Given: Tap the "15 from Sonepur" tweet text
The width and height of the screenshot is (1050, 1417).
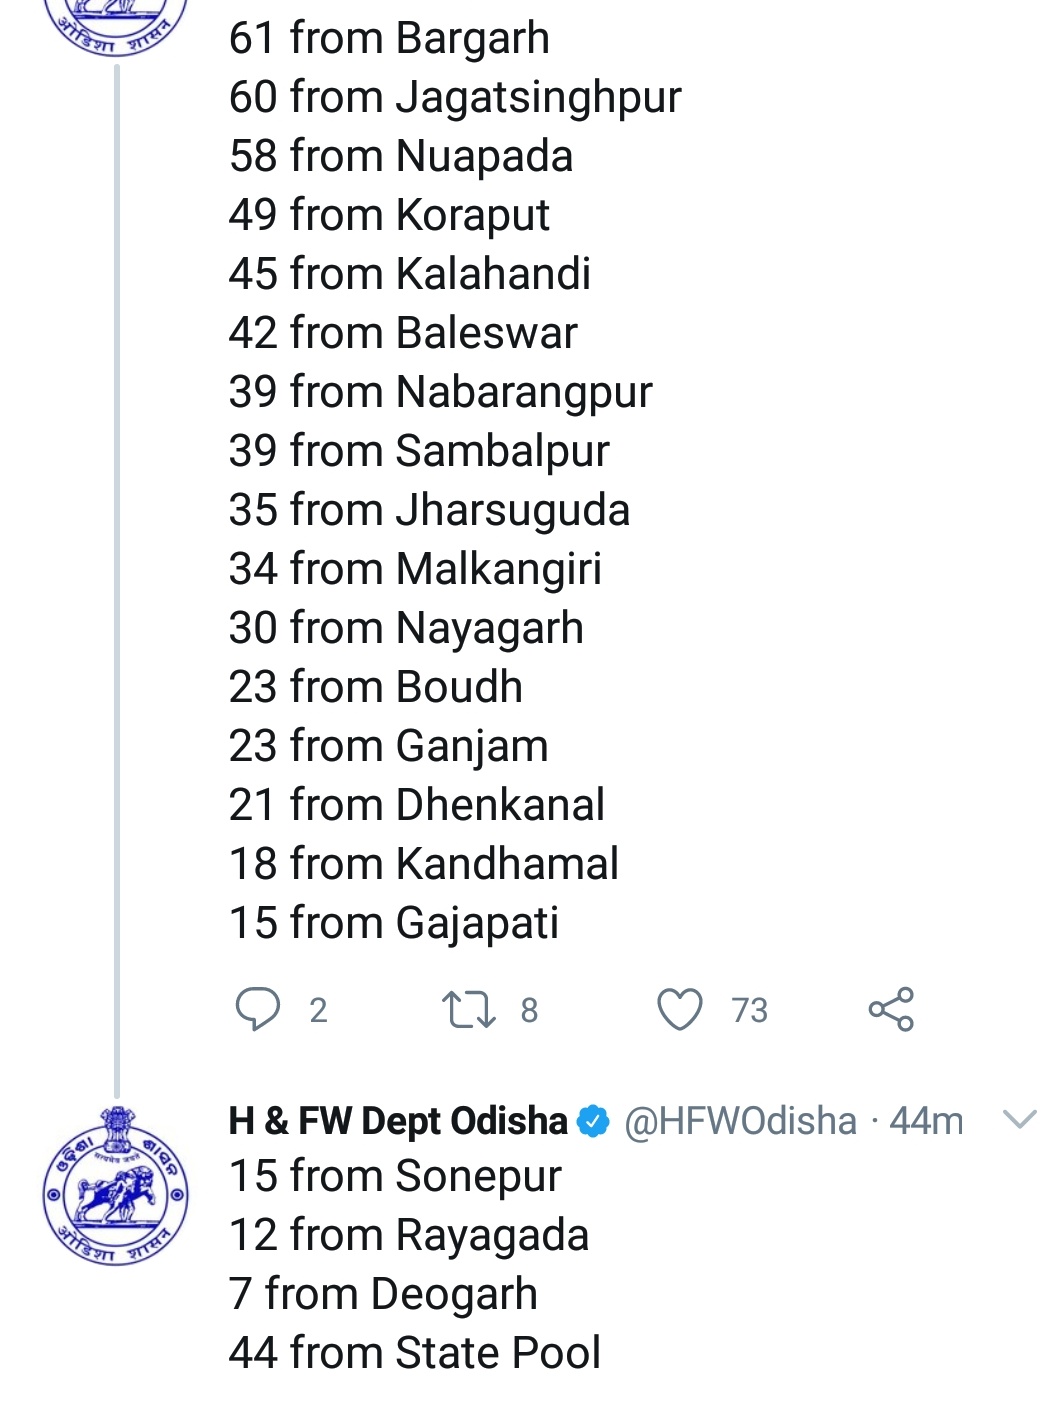Looking at the screenshot, I should tap(395, 1176).
